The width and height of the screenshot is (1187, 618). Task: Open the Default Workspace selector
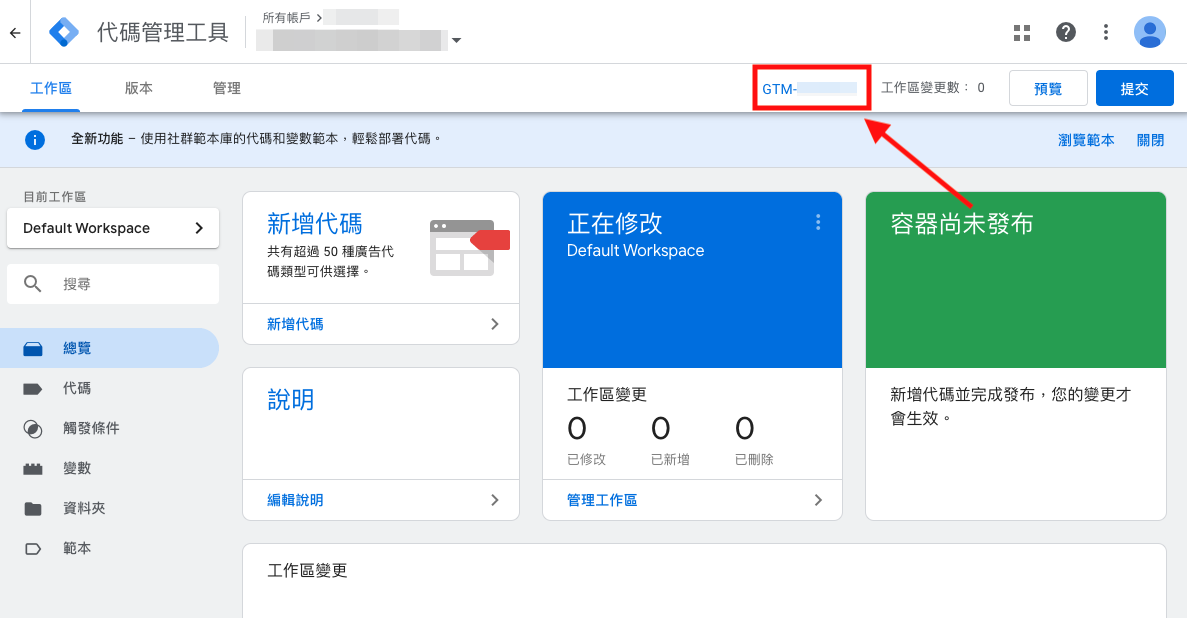click(113, 228)
